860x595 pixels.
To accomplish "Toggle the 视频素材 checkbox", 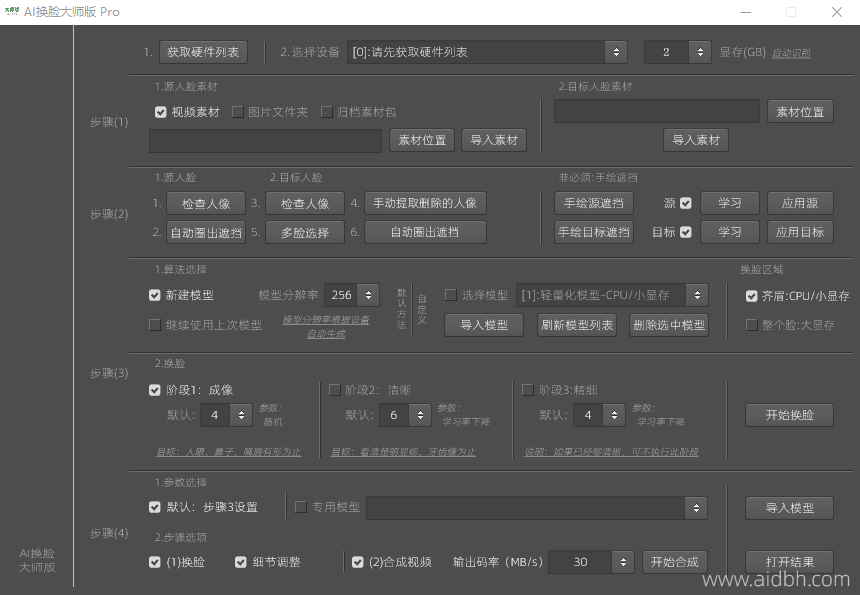I will point(160,112).
